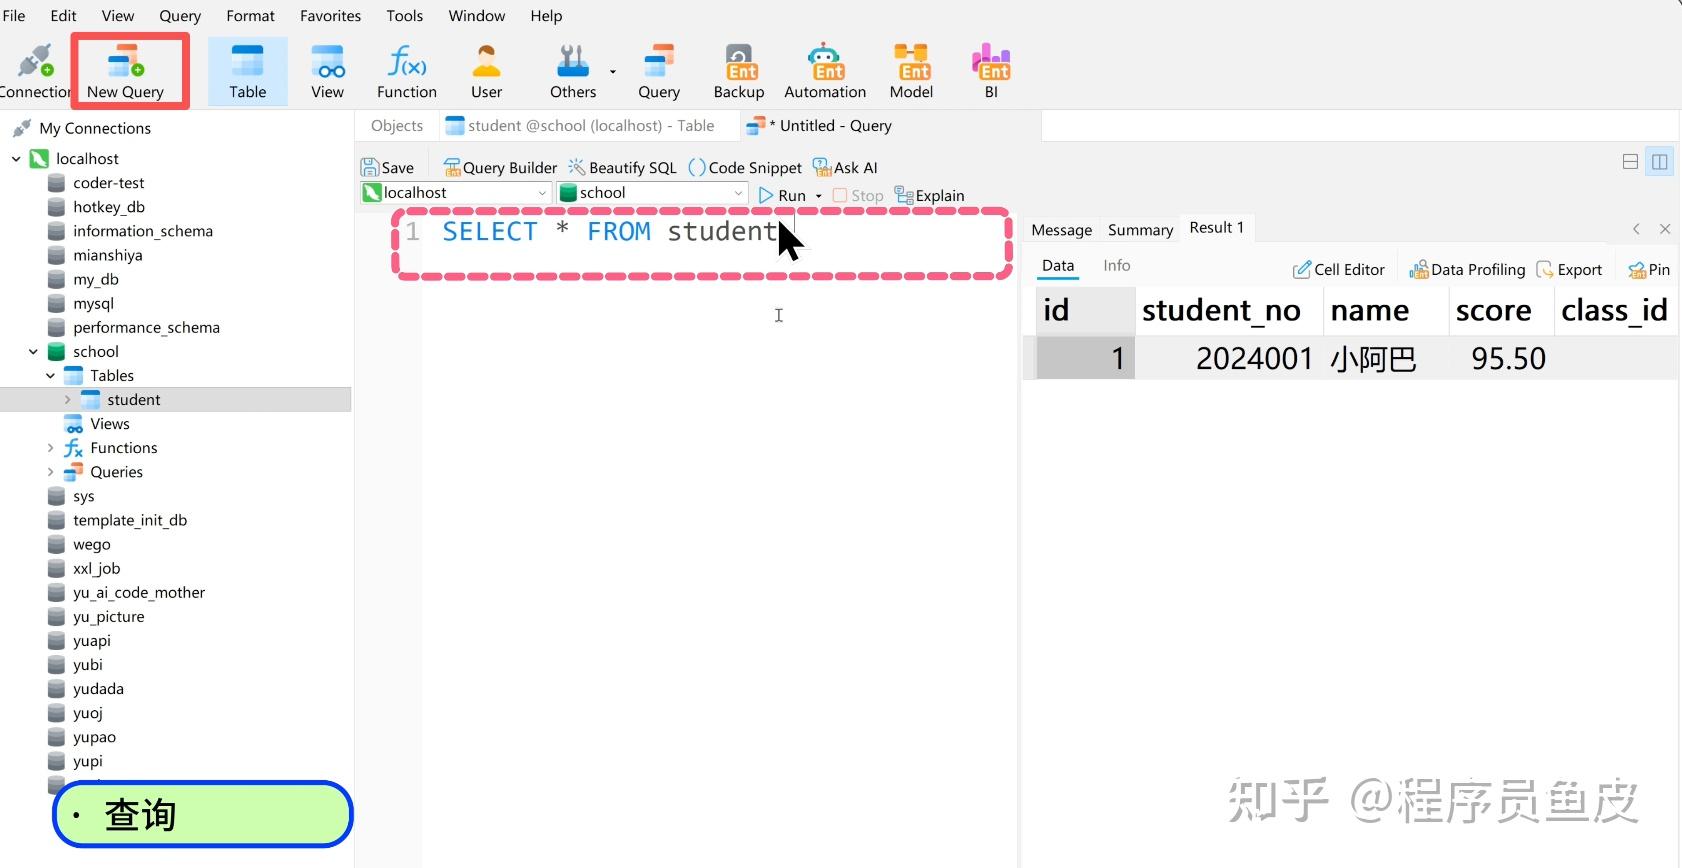Open Data Profiling

(x=1467, y=270)
